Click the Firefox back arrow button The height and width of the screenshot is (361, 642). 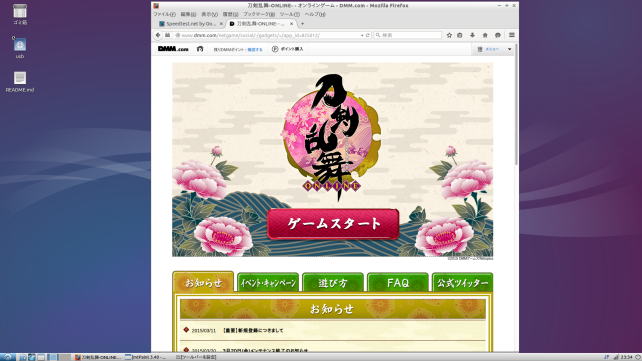coord(158,35)
